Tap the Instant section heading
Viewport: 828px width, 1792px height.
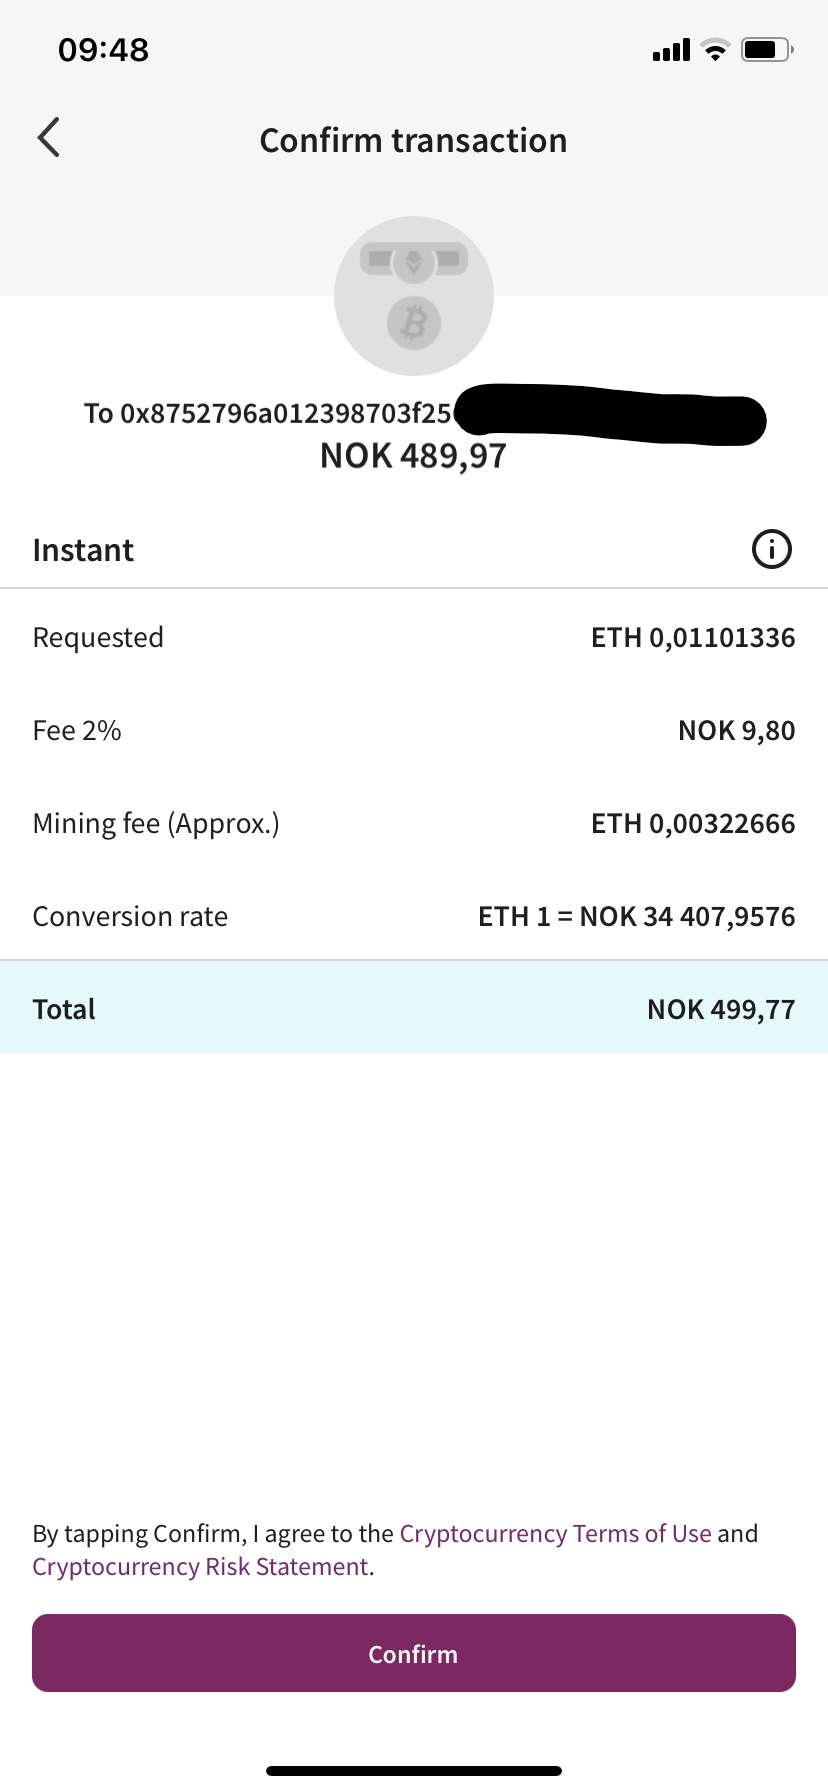coord(83,550)
